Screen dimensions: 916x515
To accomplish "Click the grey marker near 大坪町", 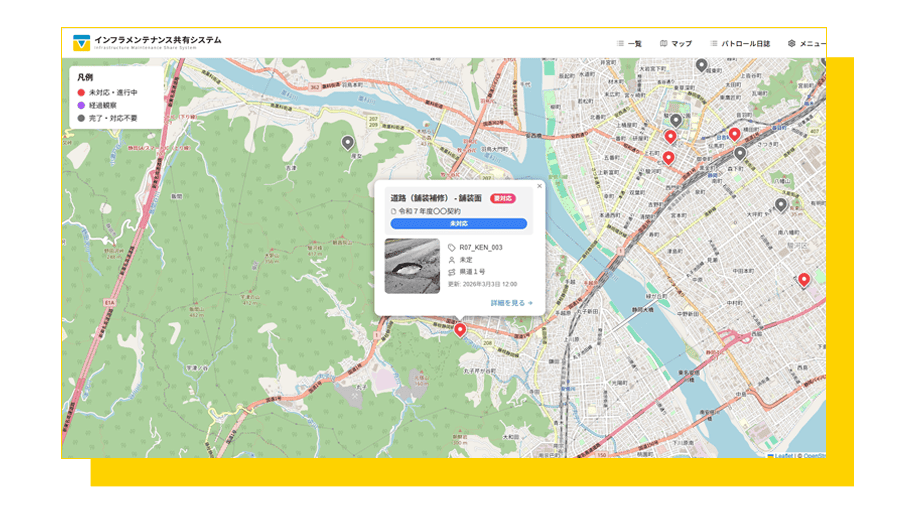I will [781, 205].
